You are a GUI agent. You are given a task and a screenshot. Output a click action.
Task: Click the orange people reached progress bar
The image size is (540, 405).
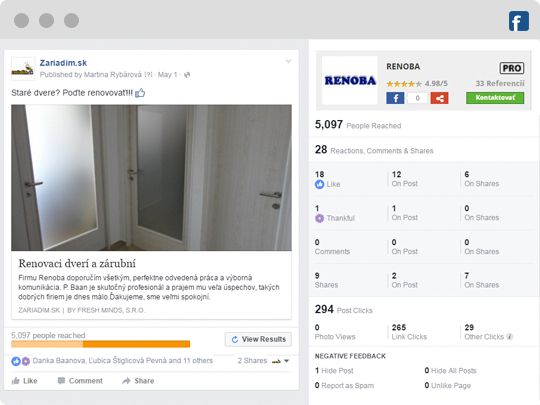(101, 344)
